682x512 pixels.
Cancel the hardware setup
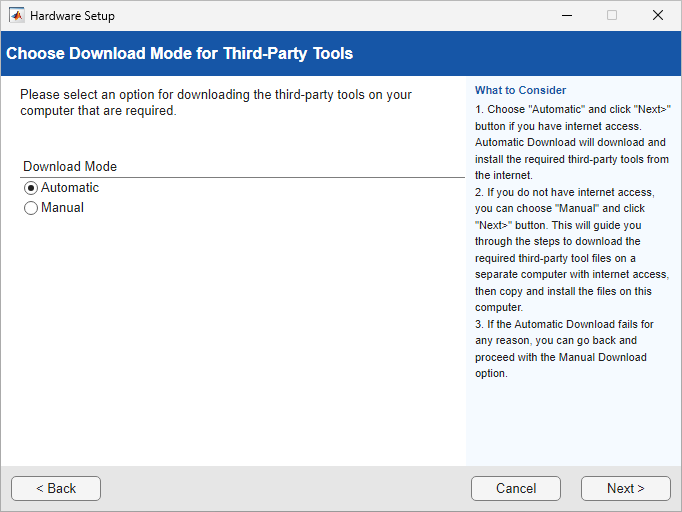[x=516, y=488]
